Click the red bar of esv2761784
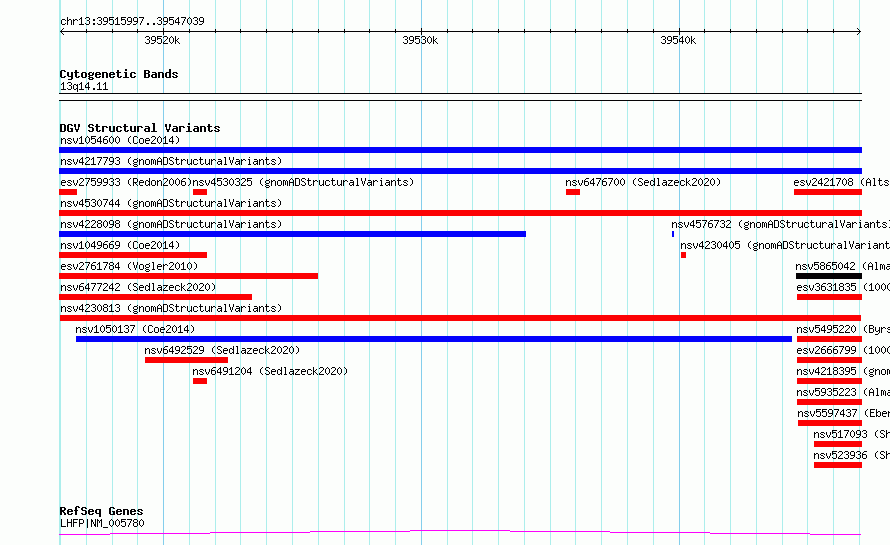 188,276
